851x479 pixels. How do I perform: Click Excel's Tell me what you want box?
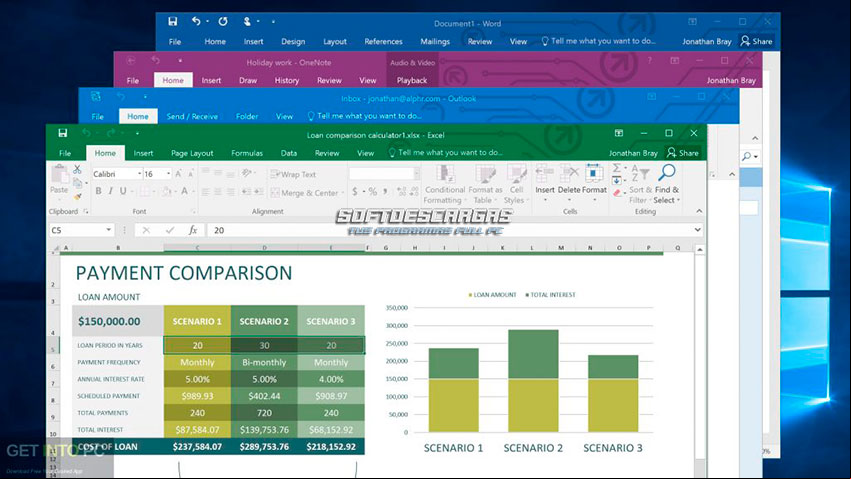click(446, 152)
